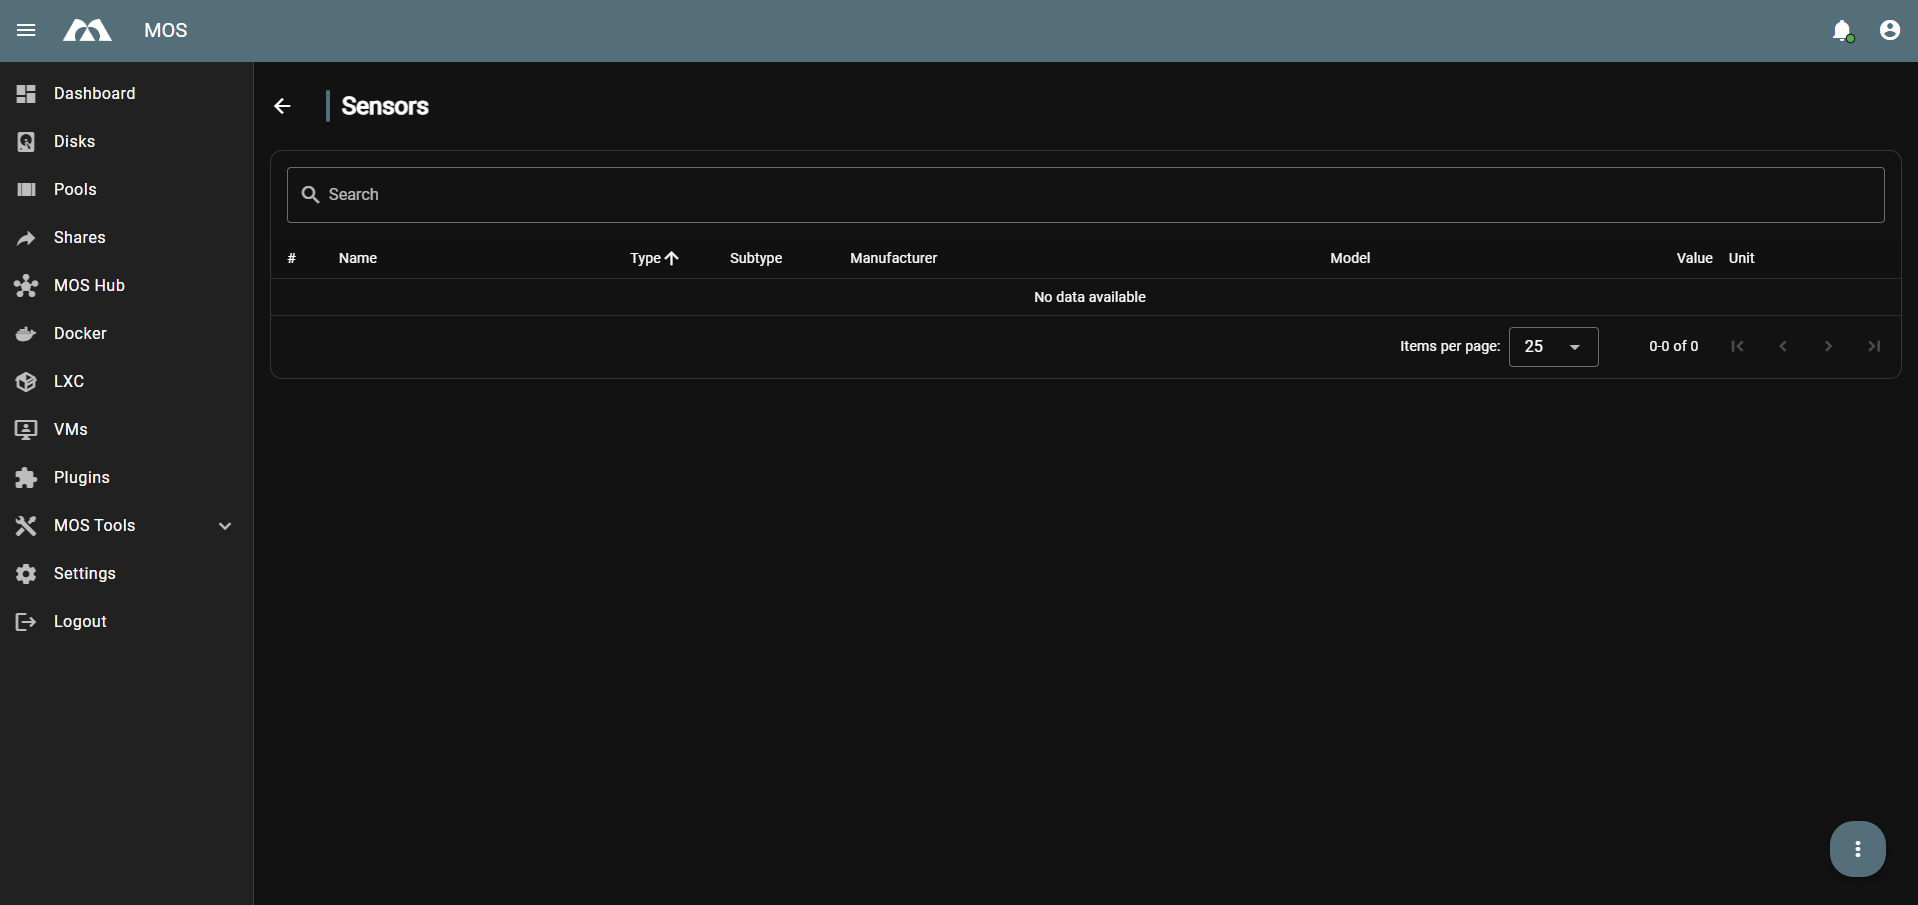Open the floating three-dot action button

[1857, 849]
